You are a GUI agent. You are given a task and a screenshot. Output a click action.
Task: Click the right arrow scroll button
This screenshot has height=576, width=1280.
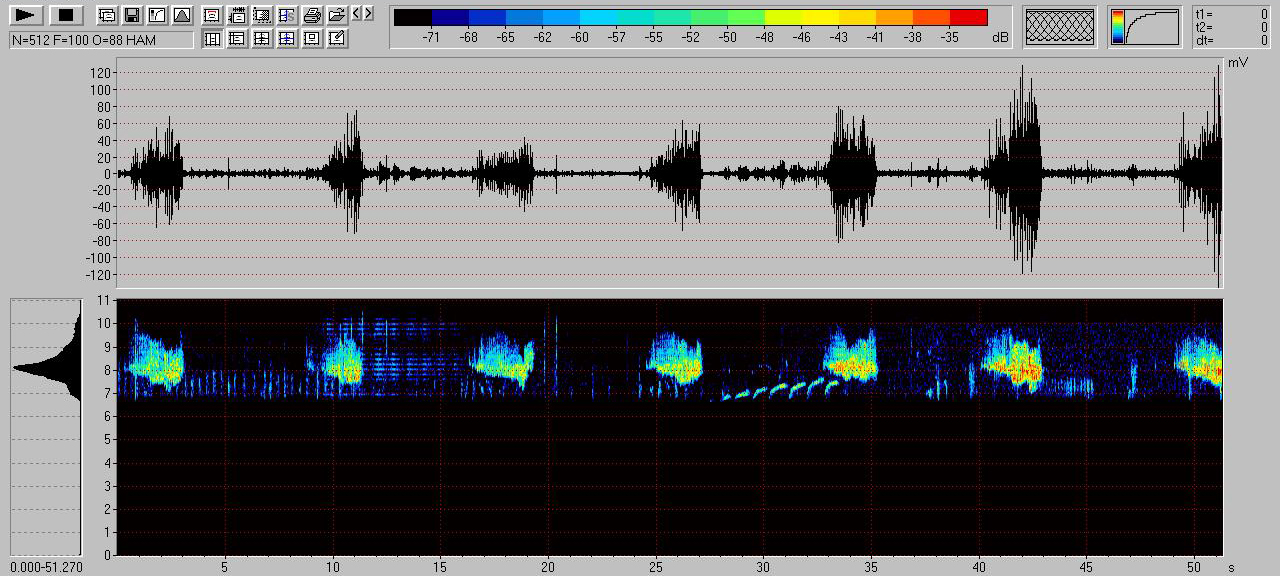[369, 13]
